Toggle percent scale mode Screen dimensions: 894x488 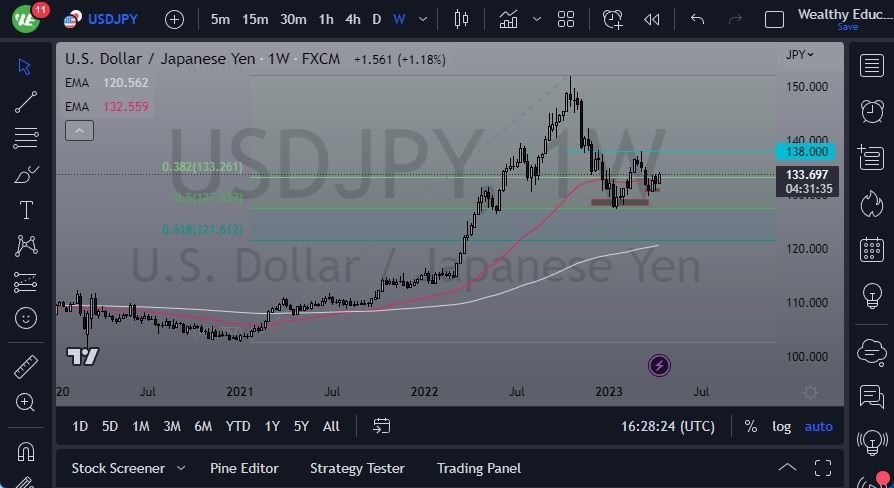pos(751,426)
